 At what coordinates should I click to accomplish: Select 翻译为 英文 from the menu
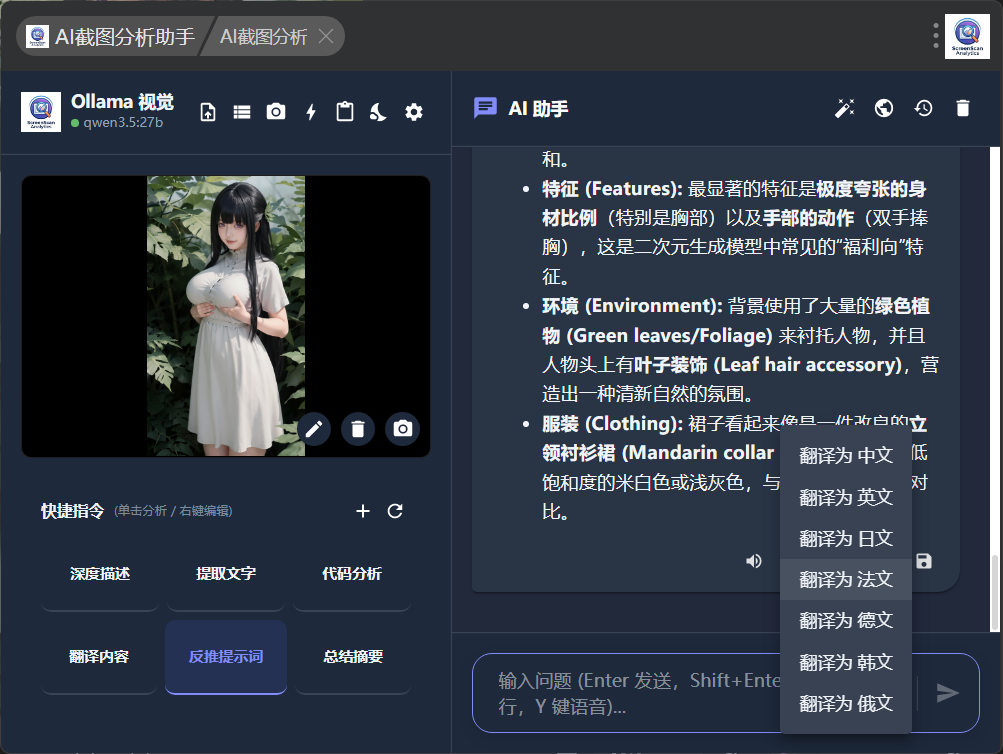(846, 497)
